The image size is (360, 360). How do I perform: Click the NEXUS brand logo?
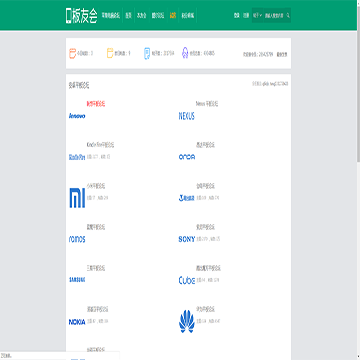[x=187, y=116]
